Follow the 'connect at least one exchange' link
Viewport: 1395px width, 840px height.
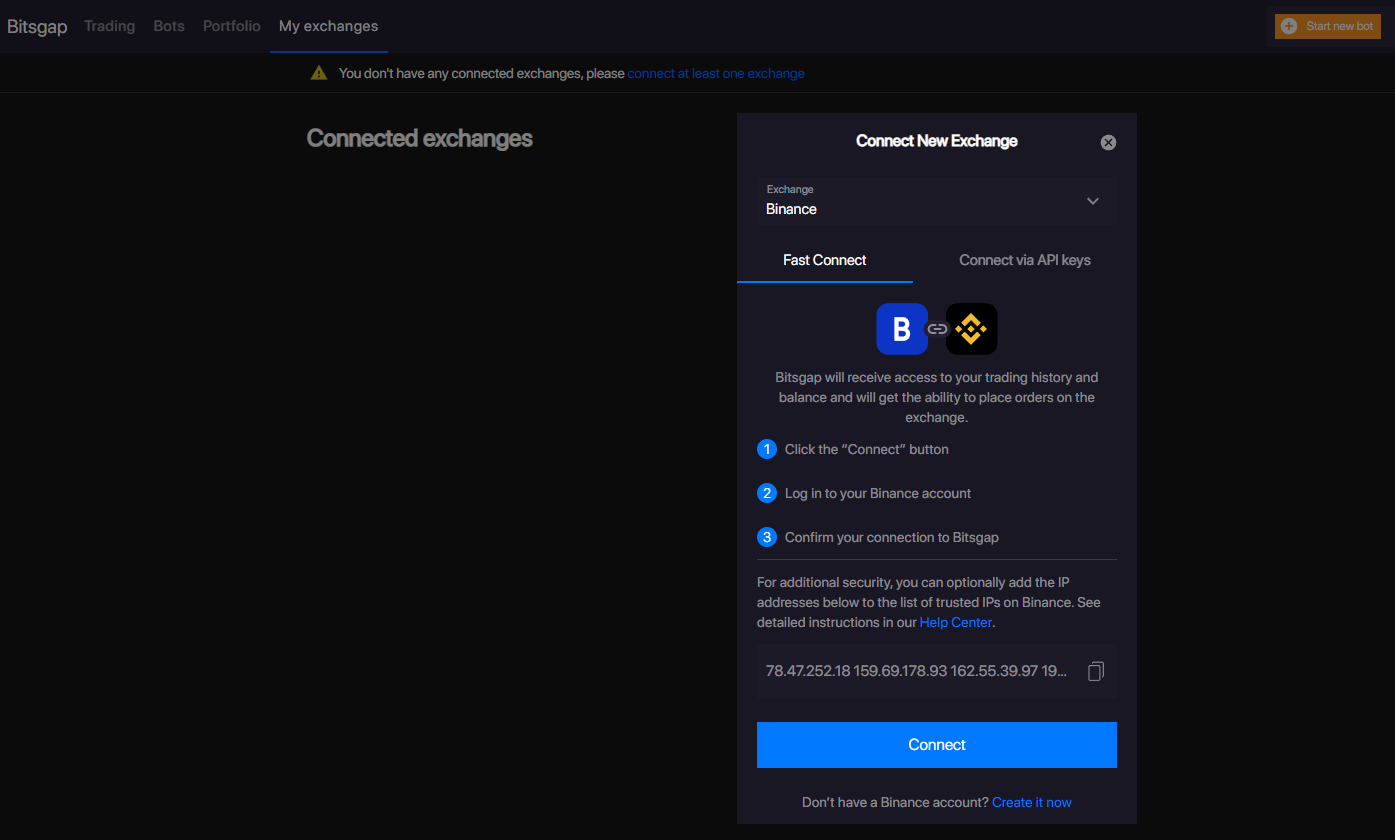(716, 73)
